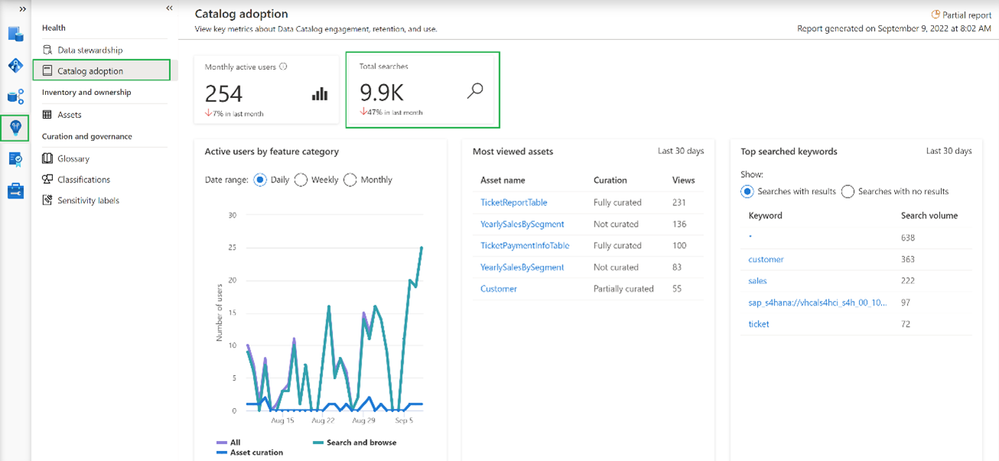Click the ticket keyword link
This screenshot has width=999, height=461.
[759, 324]
